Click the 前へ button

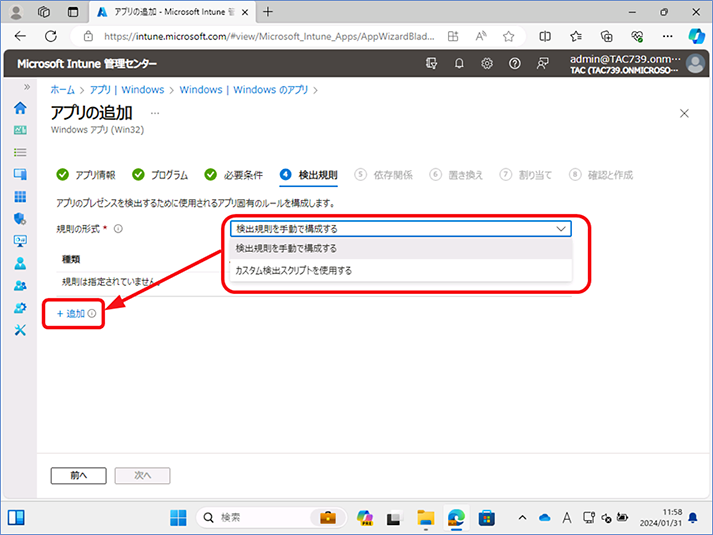79,475
